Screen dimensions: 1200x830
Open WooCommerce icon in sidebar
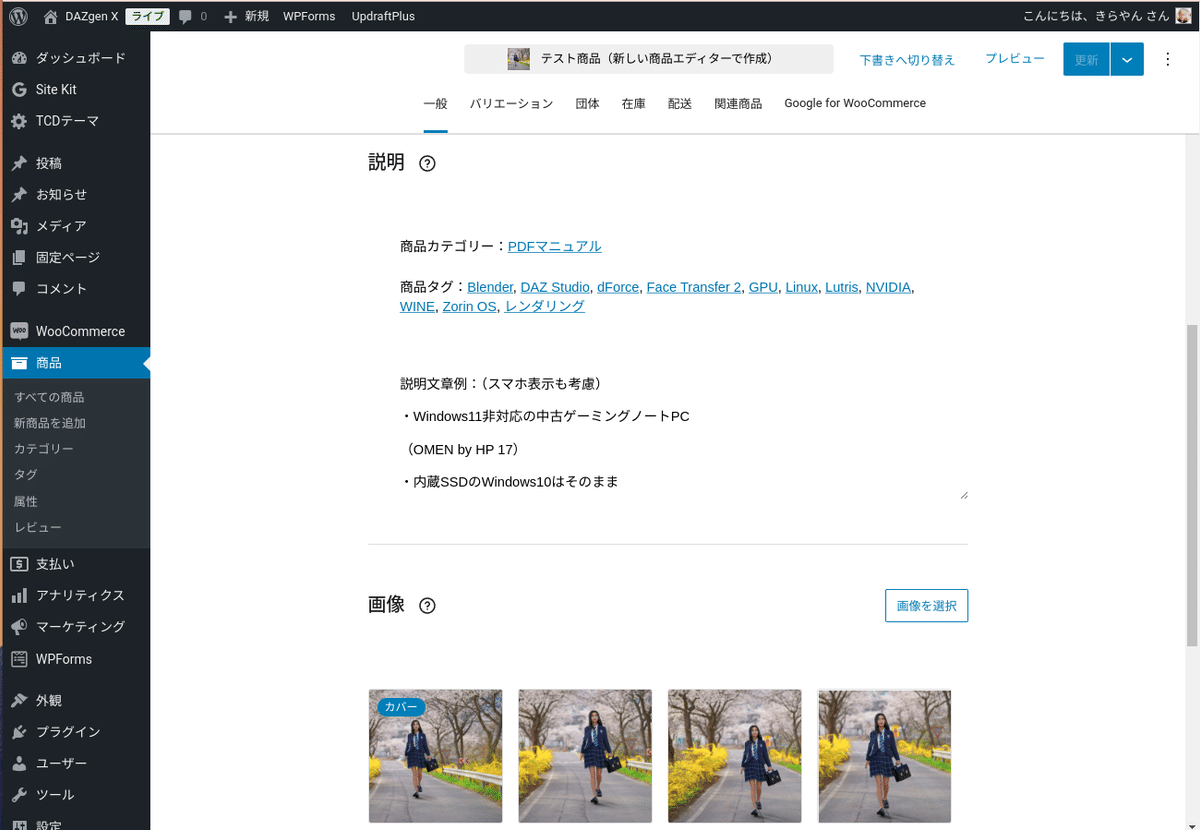coord(19,331)
